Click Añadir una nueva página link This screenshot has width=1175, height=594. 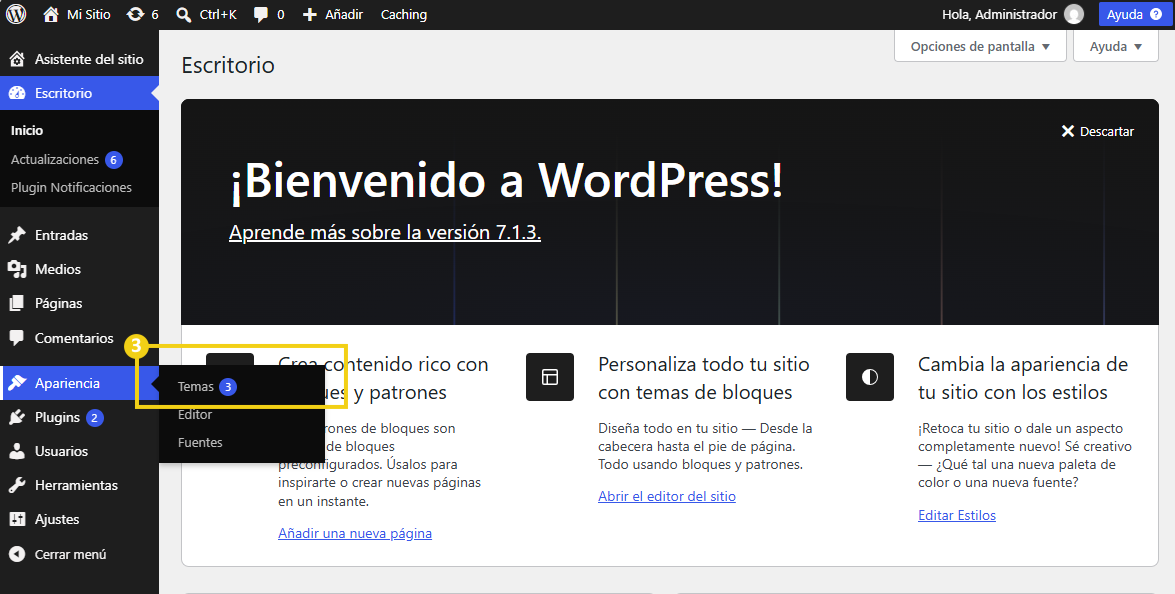[354, 533]
